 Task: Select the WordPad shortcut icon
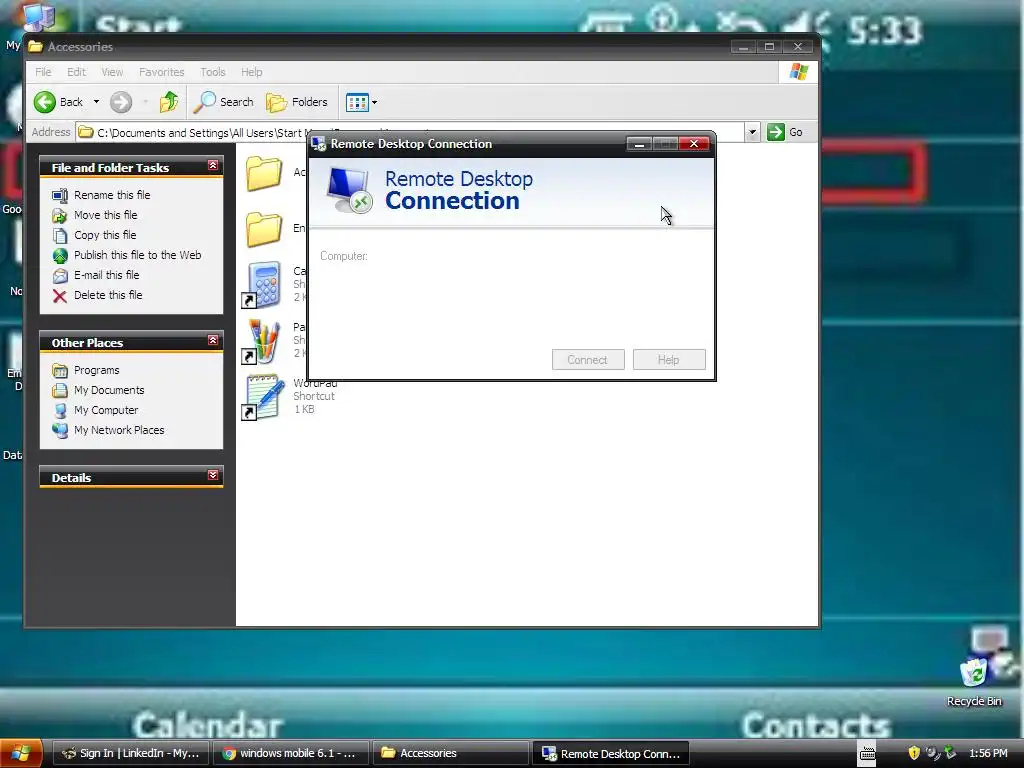(x=264, y=397)
